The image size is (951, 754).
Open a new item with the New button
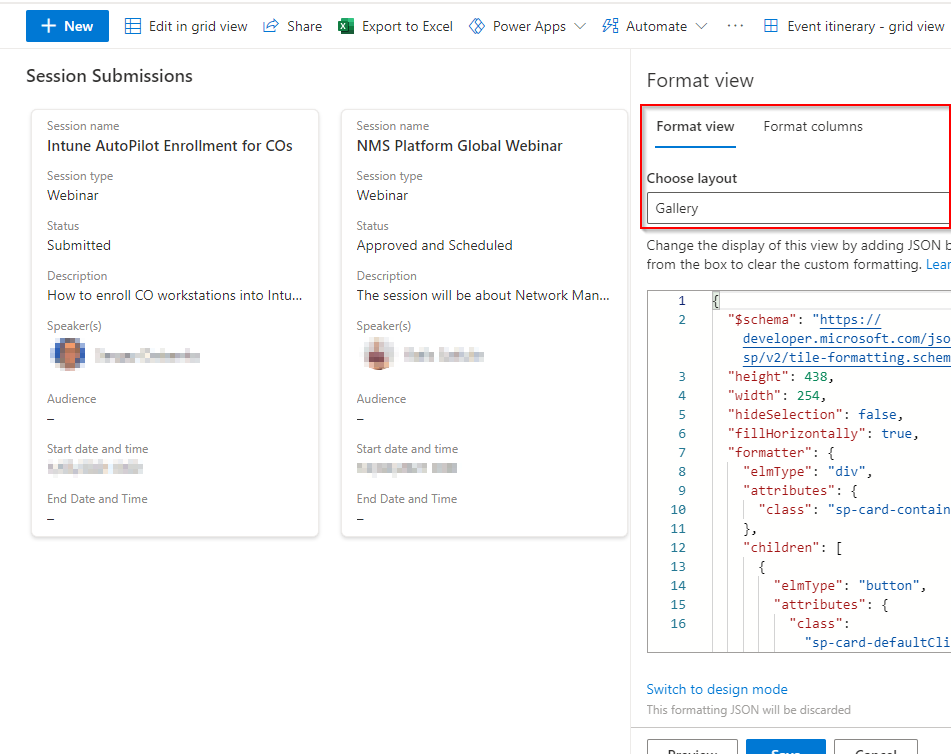click(66, 25)
